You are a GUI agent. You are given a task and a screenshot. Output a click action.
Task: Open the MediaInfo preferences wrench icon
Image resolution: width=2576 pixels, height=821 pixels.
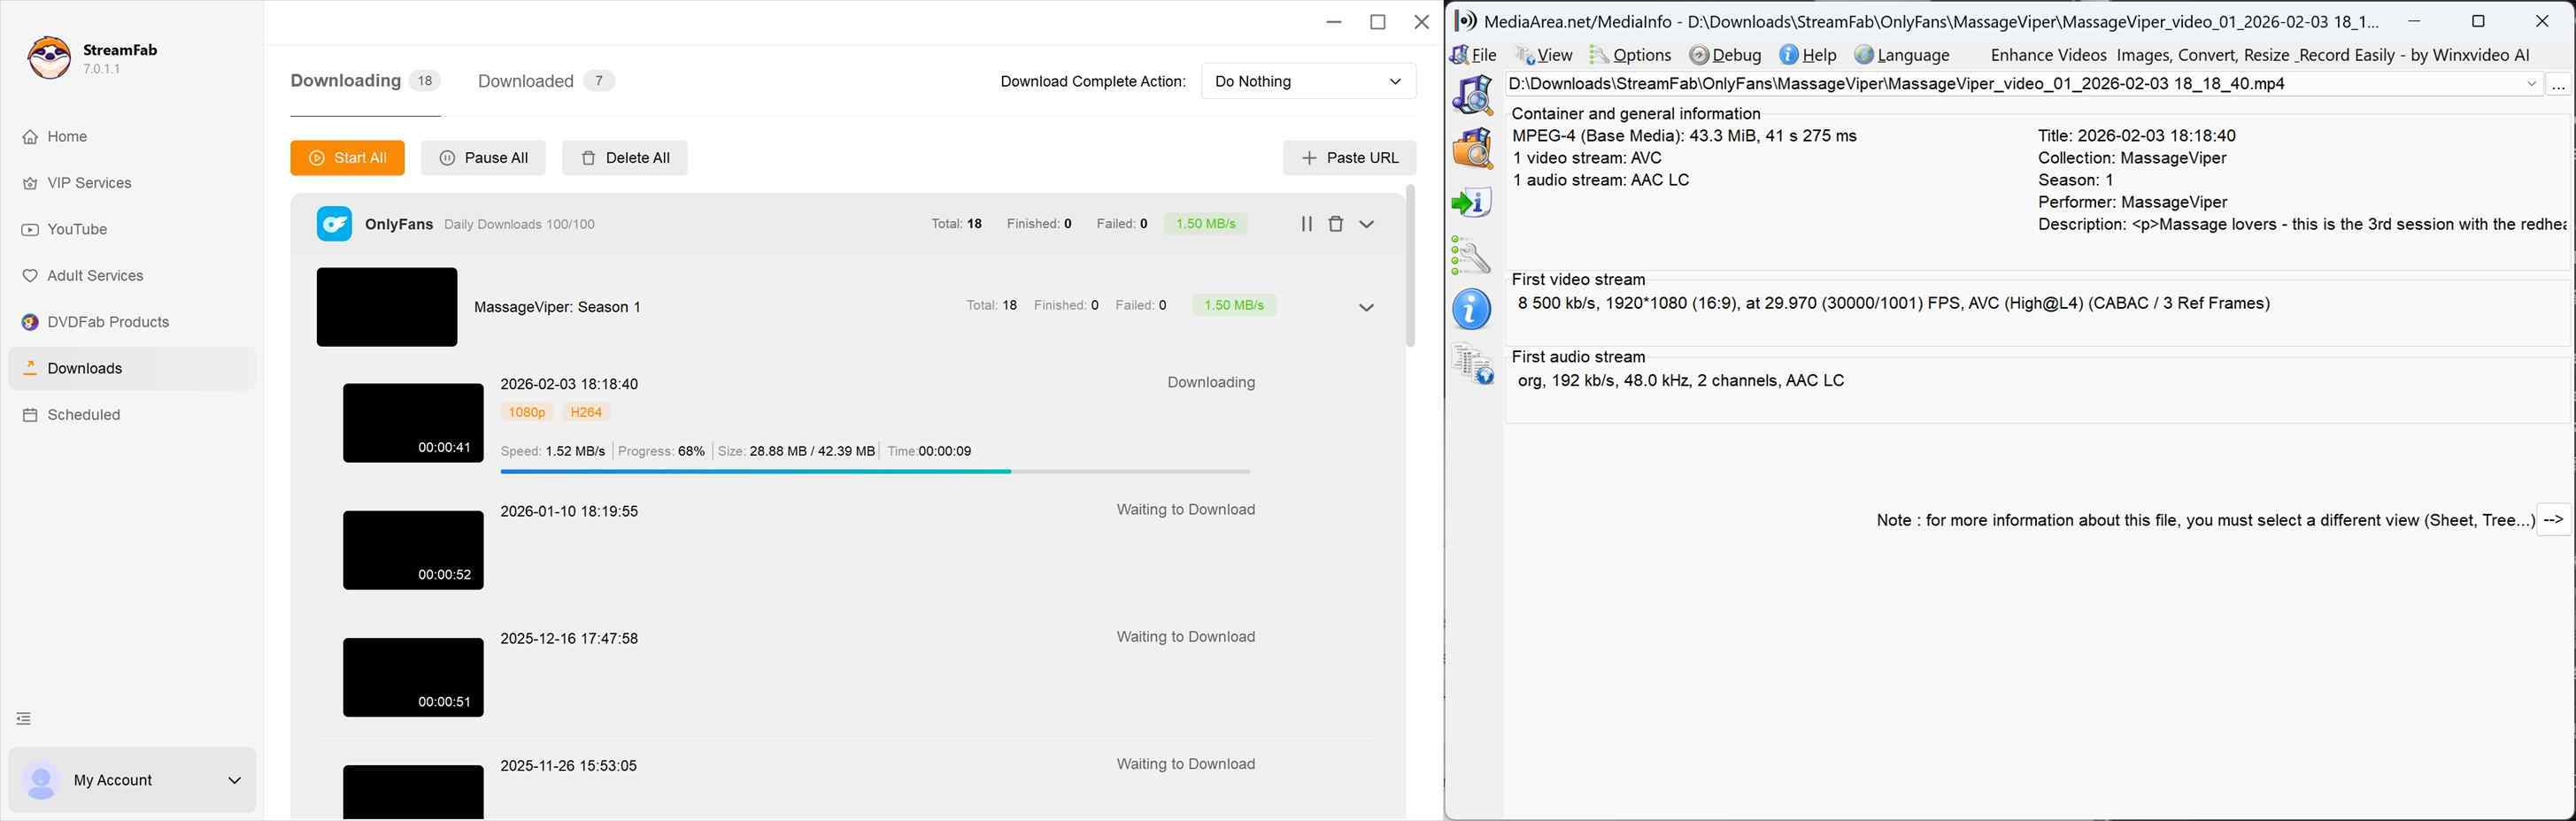[1472, 257]
